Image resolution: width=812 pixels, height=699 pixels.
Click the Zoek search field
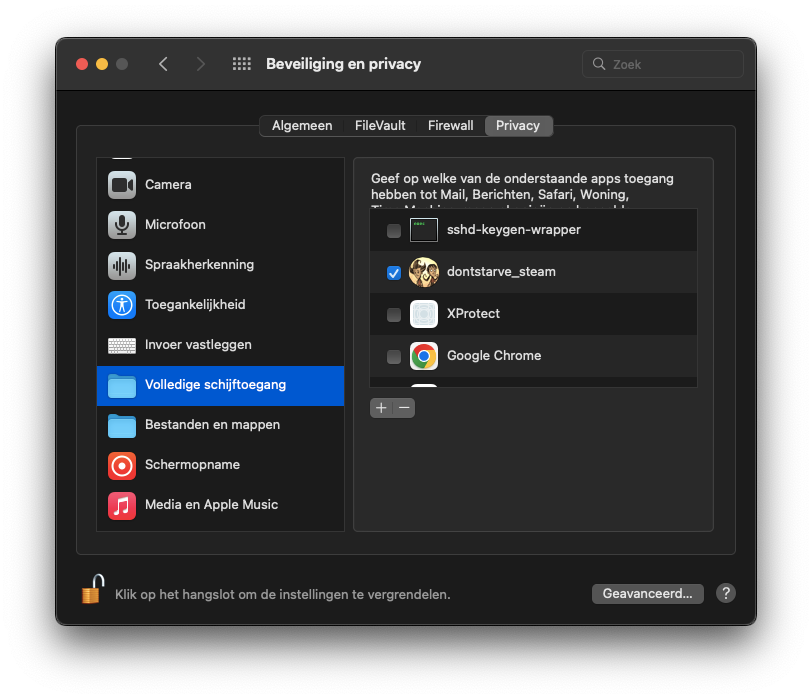[x=663, y=64]
